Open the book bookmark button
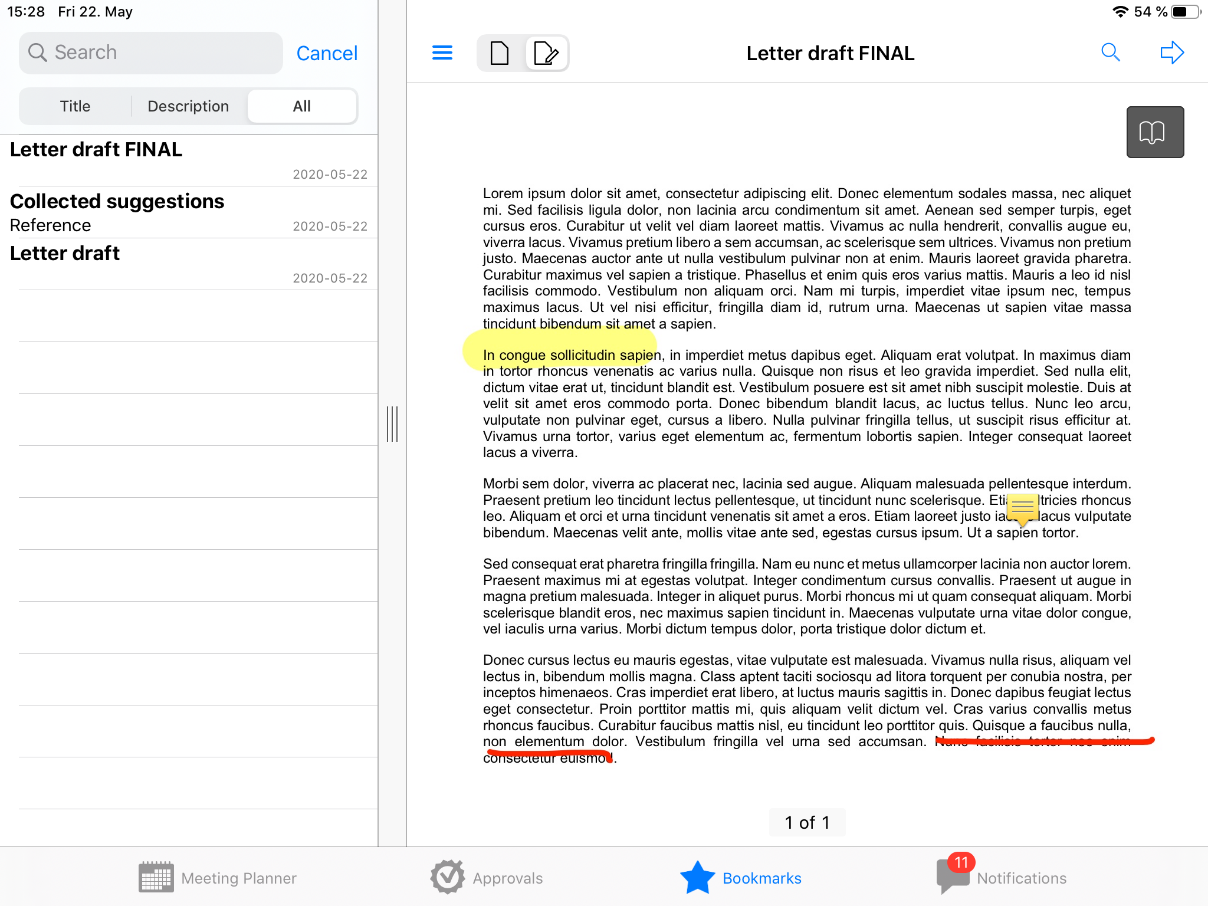 click(1155, 132)
